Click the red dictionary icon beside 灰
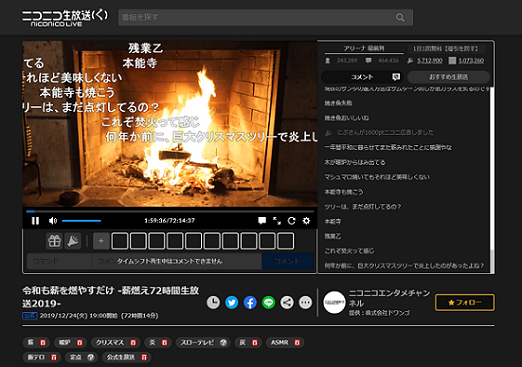The width and height of the screenshot is (522, 367). pos(255,343)
